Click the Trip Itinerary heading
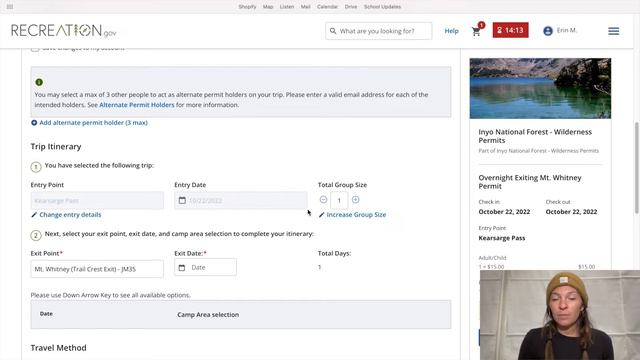This screenshot has width=640, height=360. coord(56,147)
